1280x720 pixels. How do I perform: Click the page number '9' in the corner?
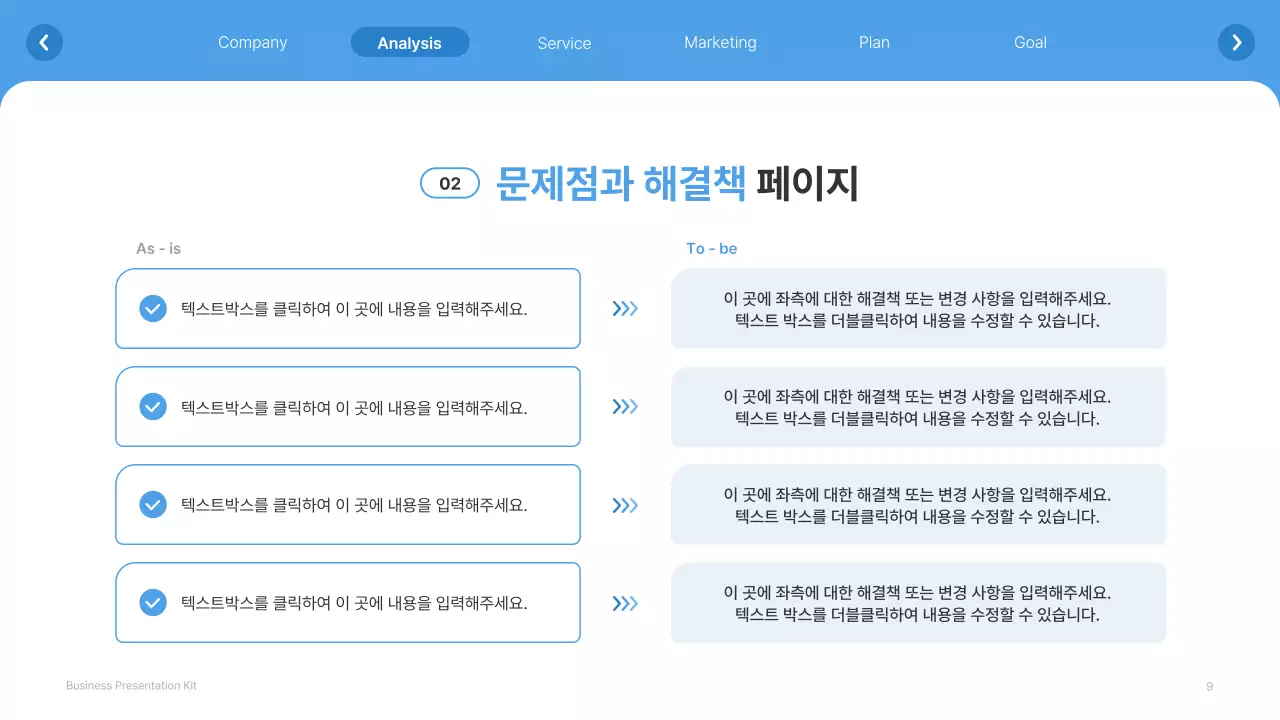pyautogui.click(x=1209, y=686)
